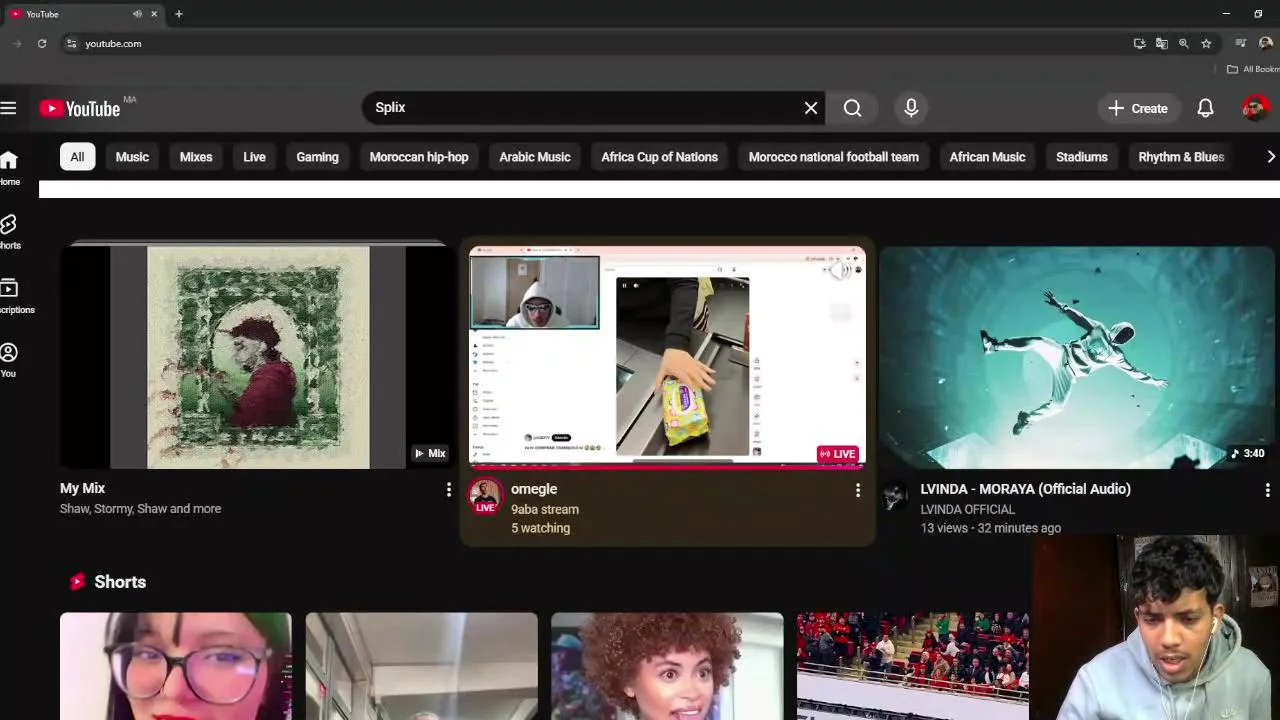Select the Rhythm & Blues chip
The width and height of the screenshot is (1280, 720).
point(1181,157)
